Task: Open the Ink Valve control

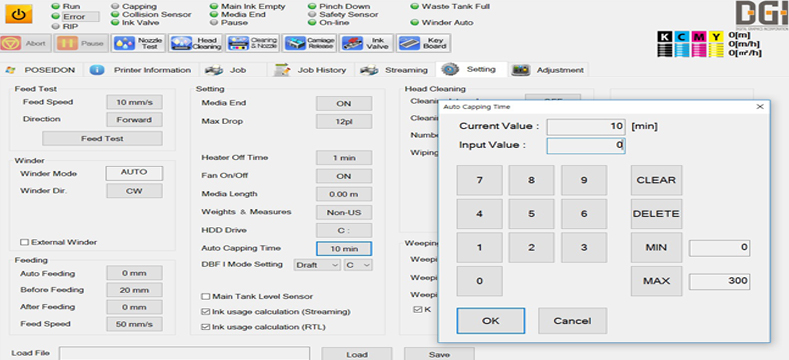Action: click(366, 43)
